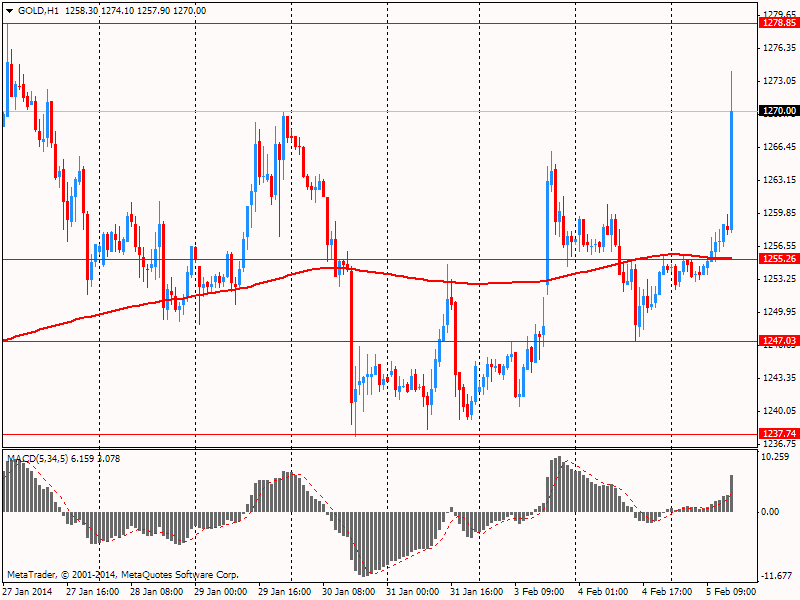
Task: Click the -11.677 value on MACD scale
Action: (x=776, y=576)
